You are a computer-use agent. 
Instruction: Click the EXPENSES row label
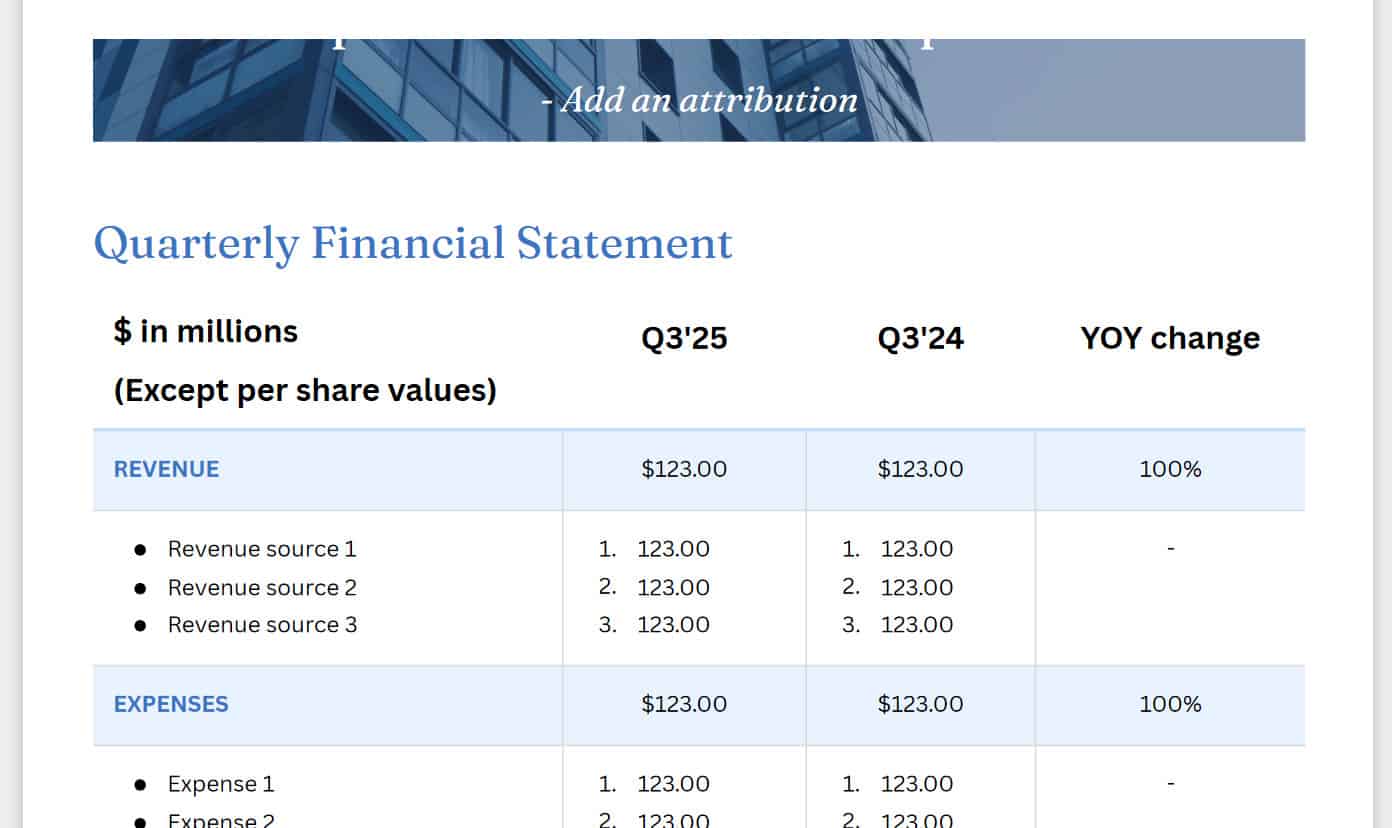click(x=171, y=704)
